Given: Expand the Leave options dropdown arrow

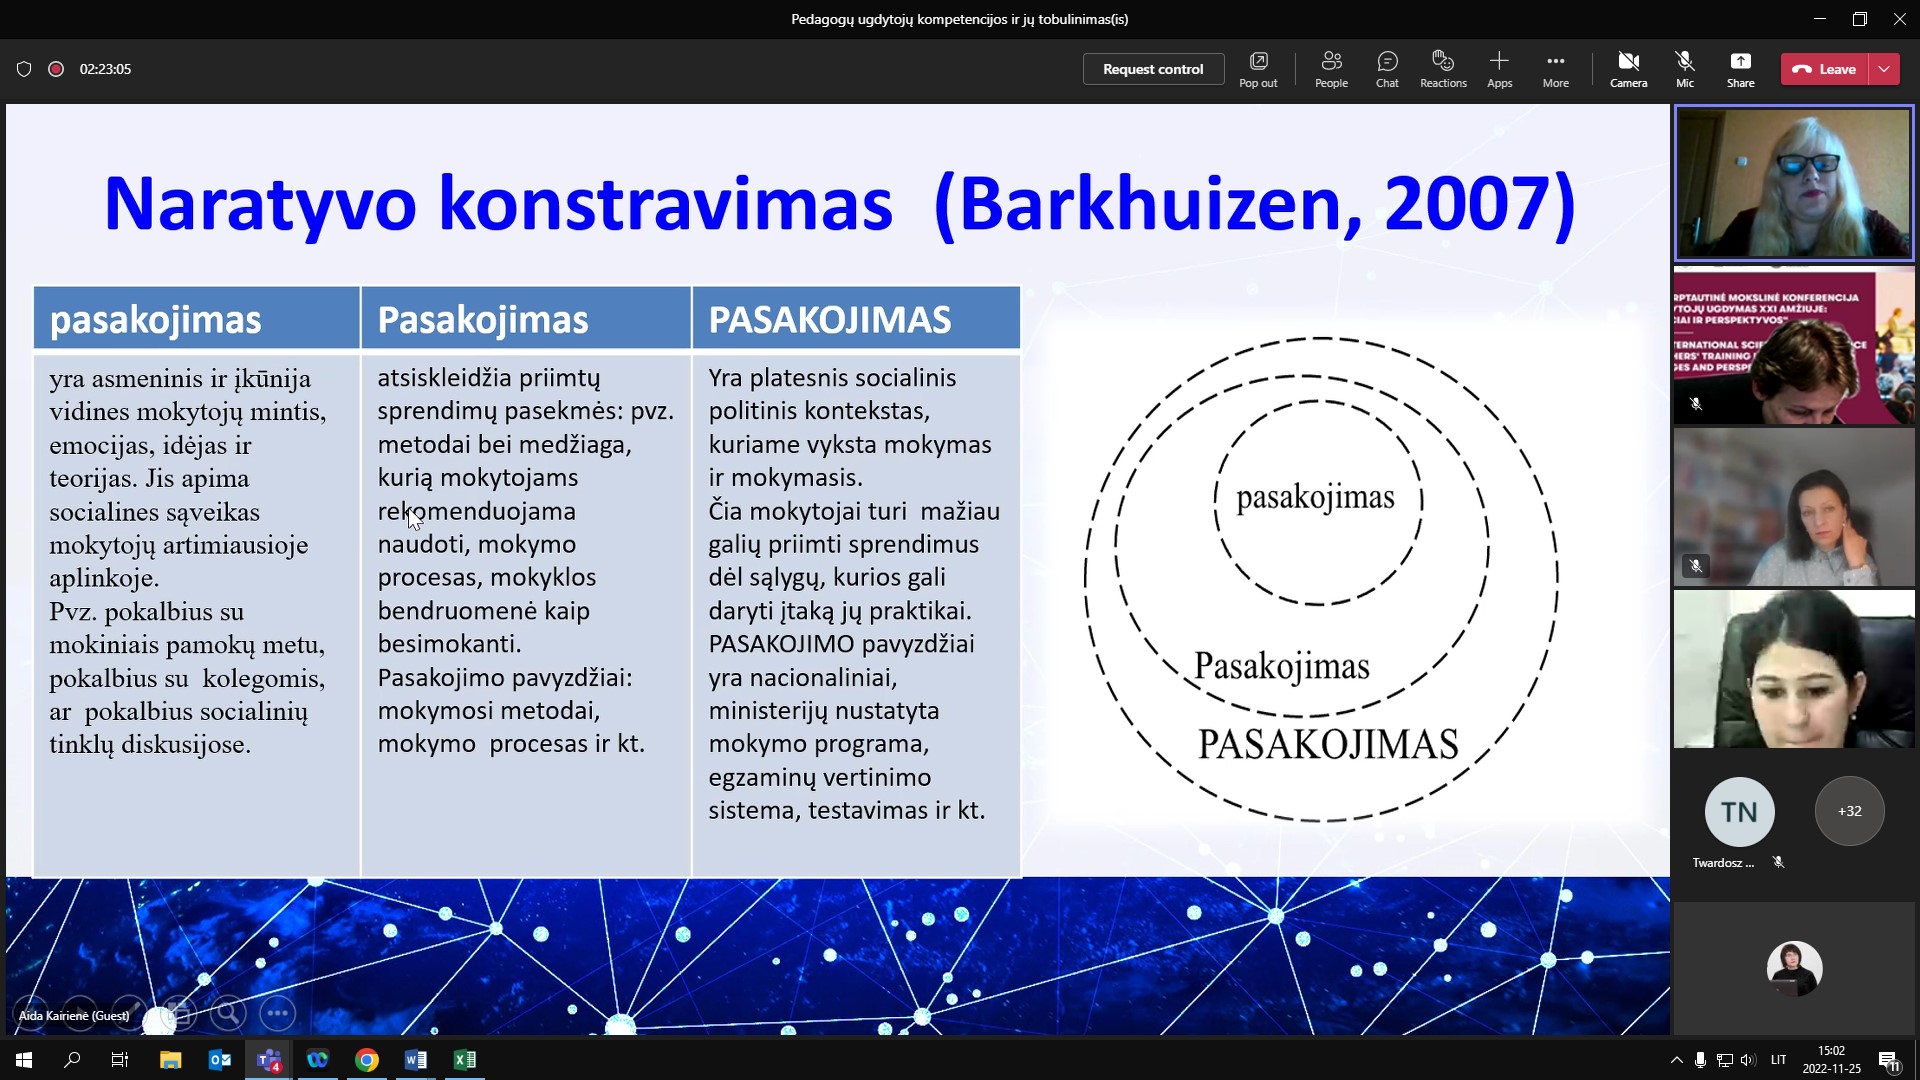Looking at the screenshot, I should 1884,69.
